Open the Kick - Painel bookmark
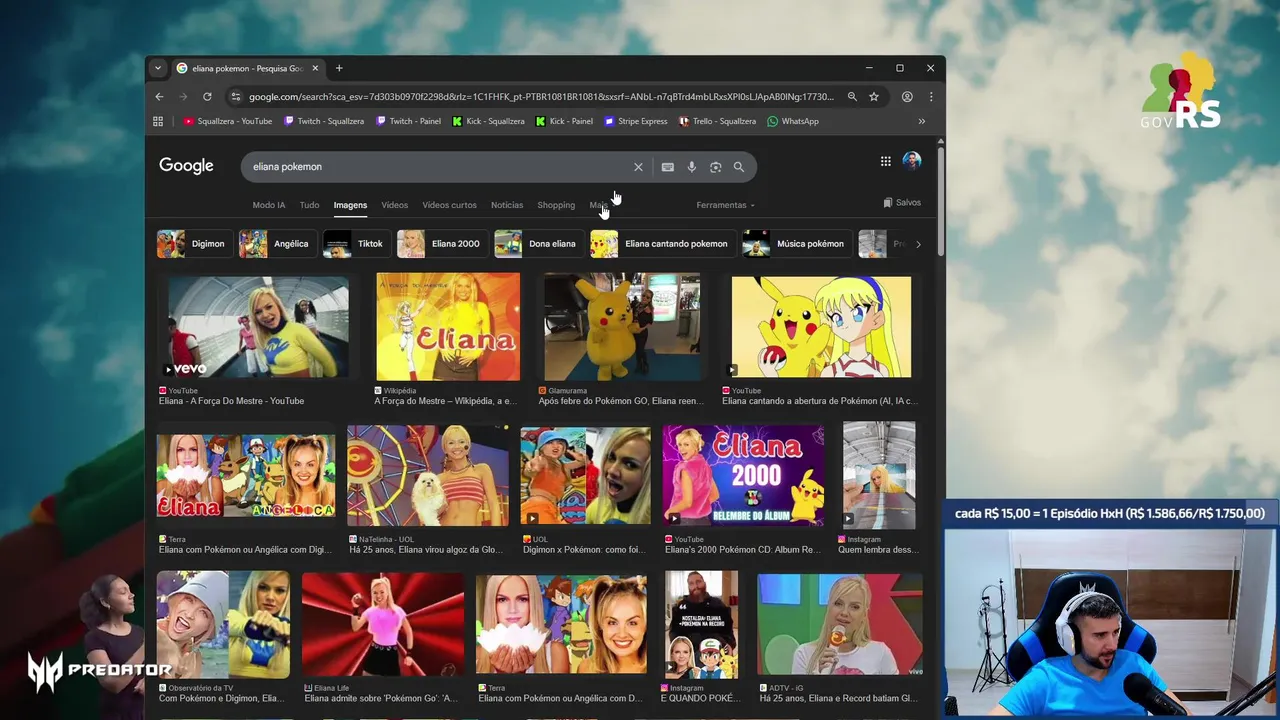The image size is (1280, 720). pyautogui.click(x=564, y=121)
